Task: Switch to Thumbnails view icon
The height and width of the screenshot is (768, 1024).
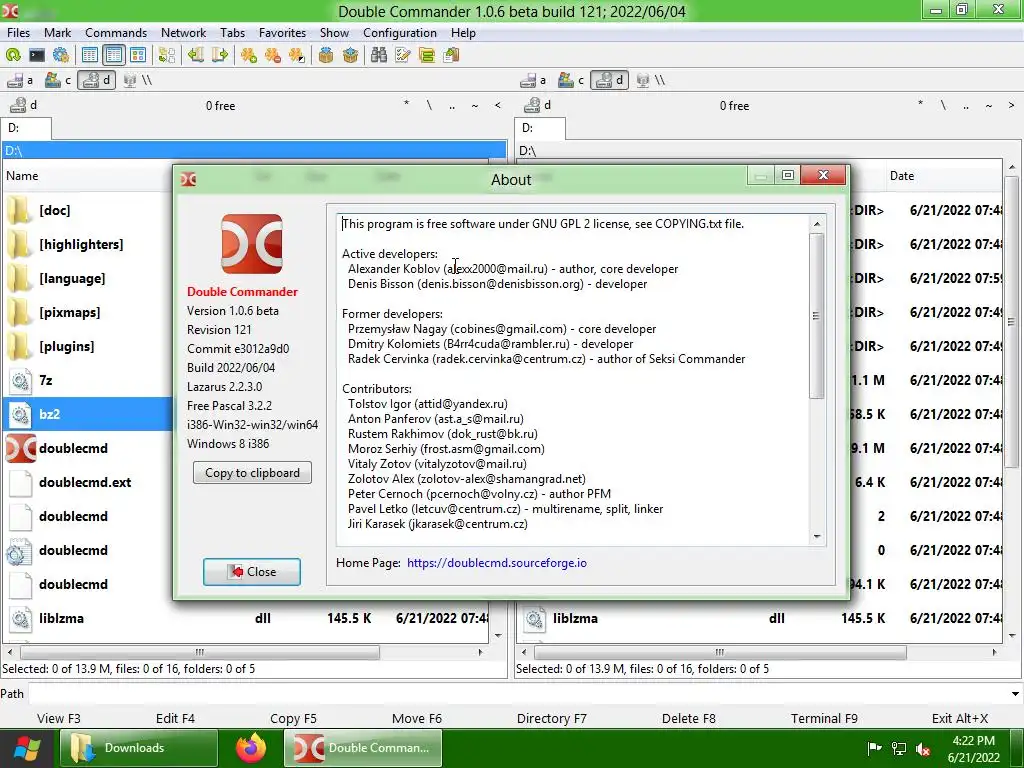Action: coord(138,56)
